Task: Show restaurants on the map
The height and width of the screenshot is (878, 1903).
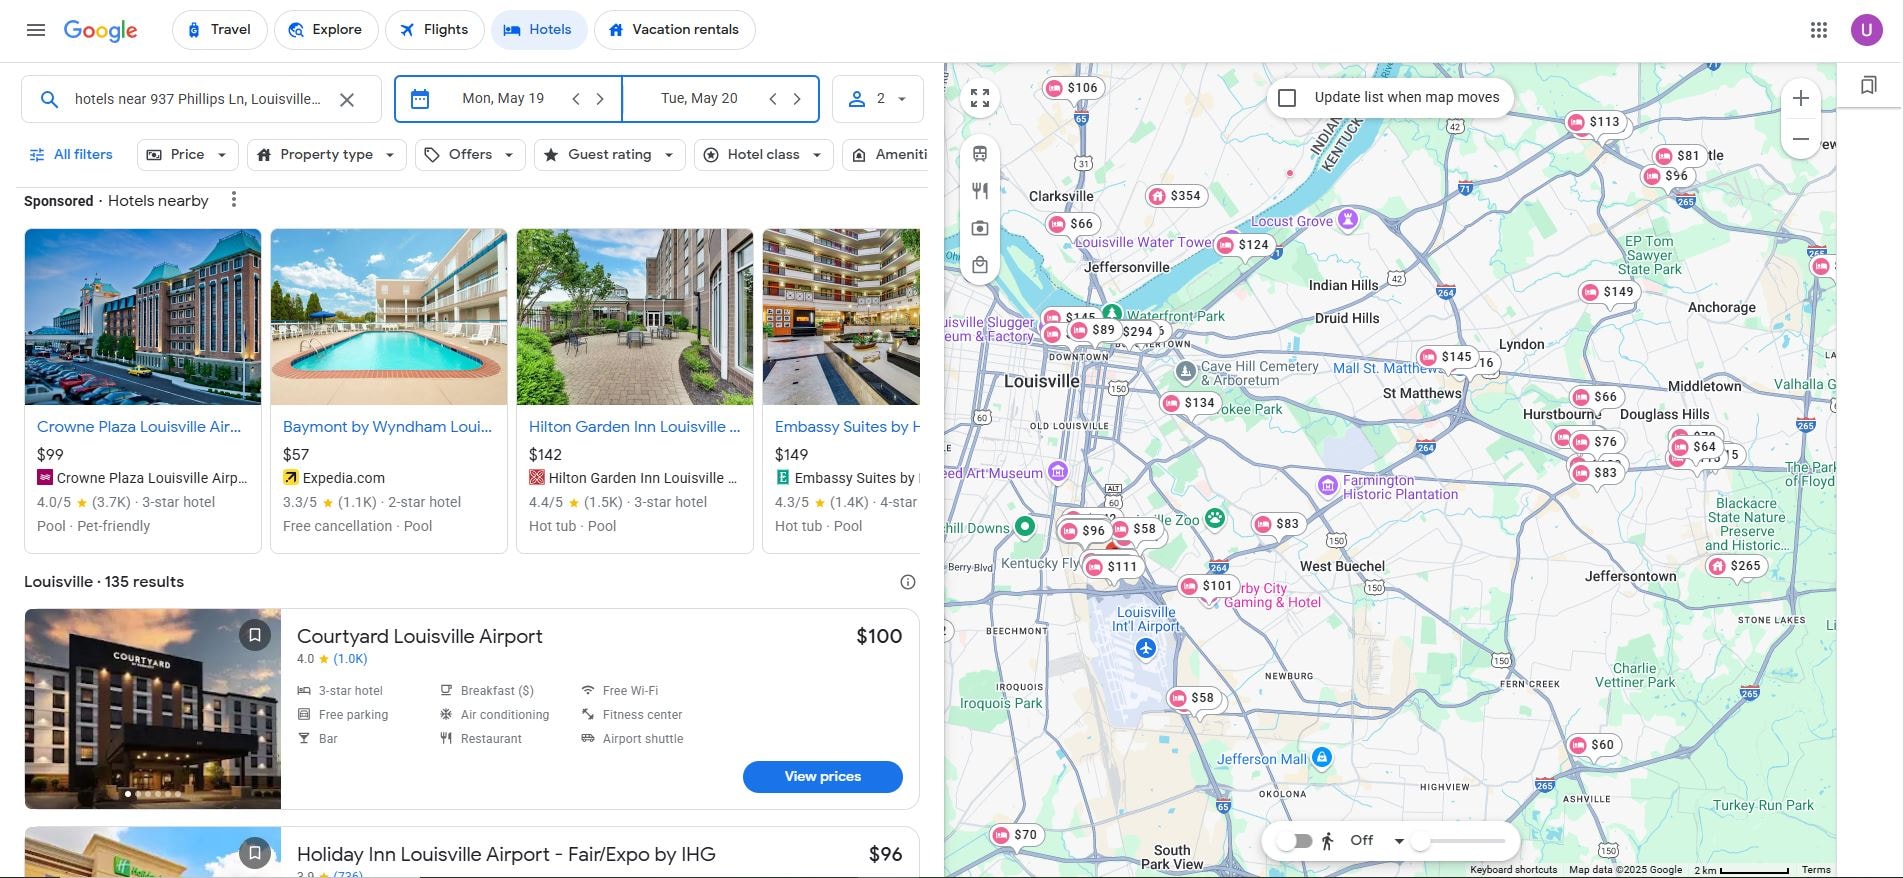Action: click(x=980, y=191)
